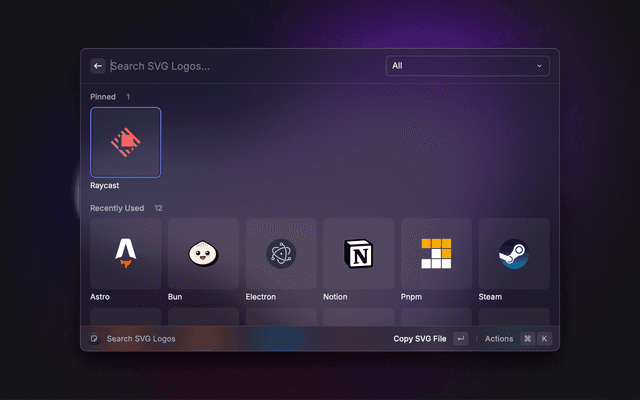
Task: Focus the Search SVG Logos field
Action: (x=240, y=66)
